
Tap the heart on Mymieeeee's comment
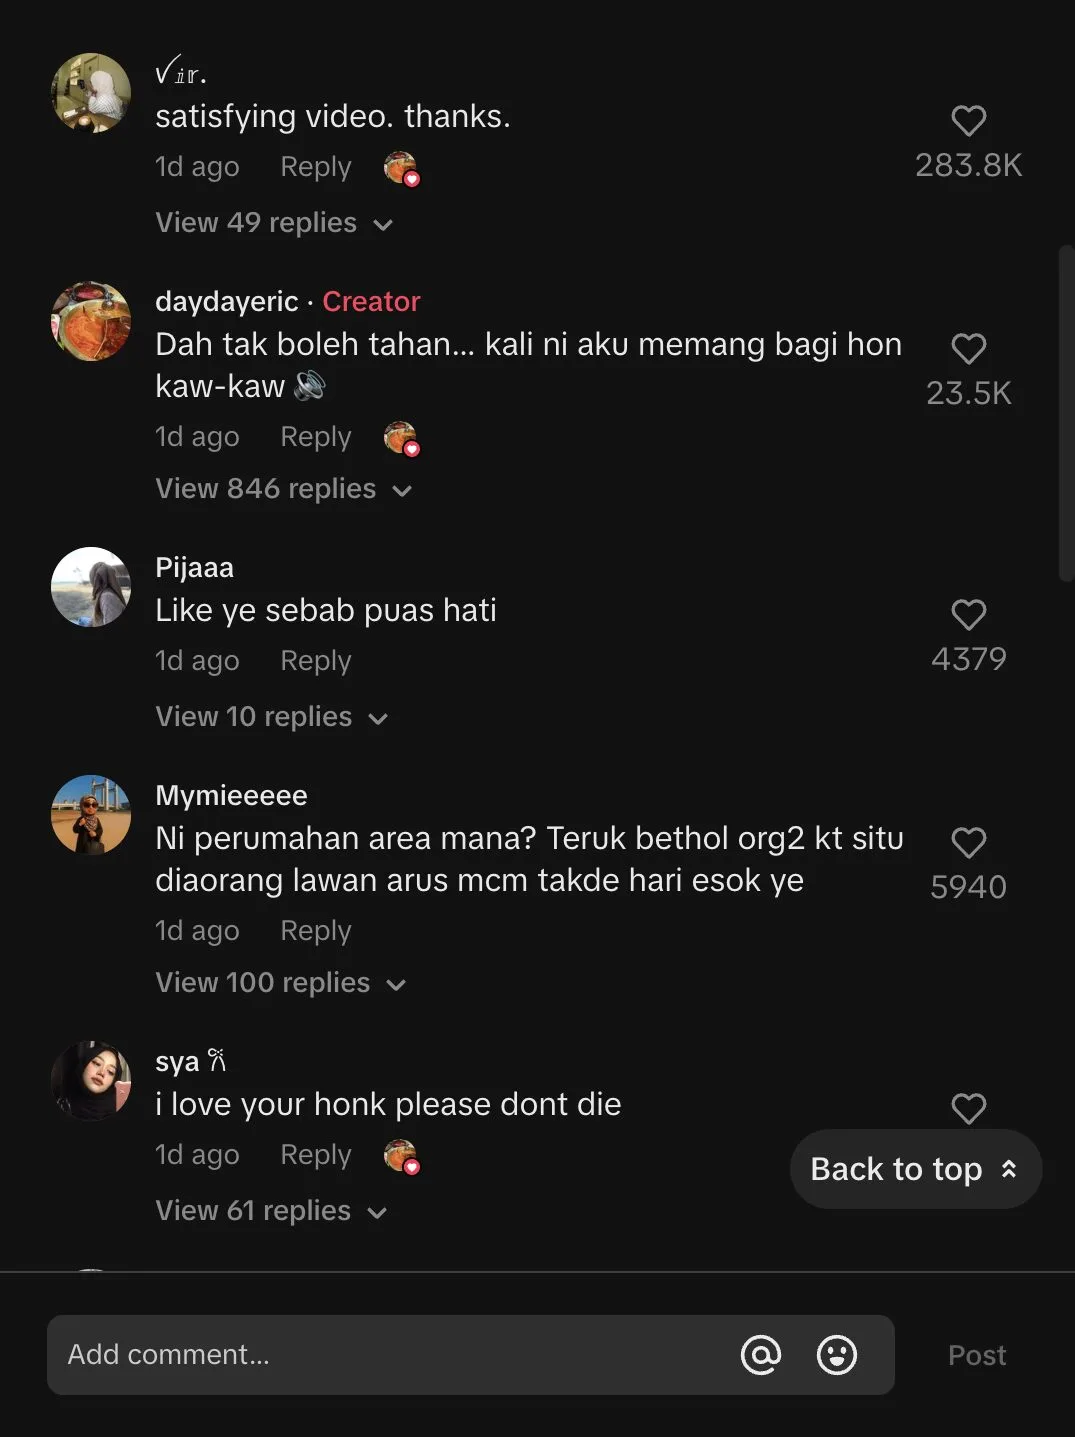pyautogui.click(x=967, y=842)
